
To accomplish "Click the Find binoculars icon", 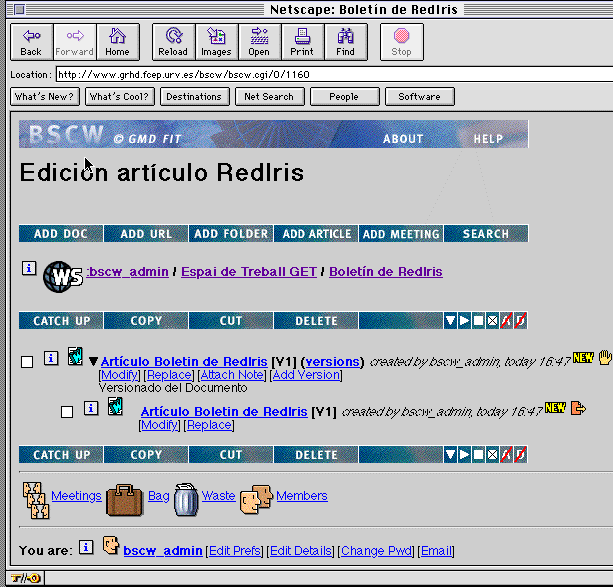I will click(x=345, y=41).
